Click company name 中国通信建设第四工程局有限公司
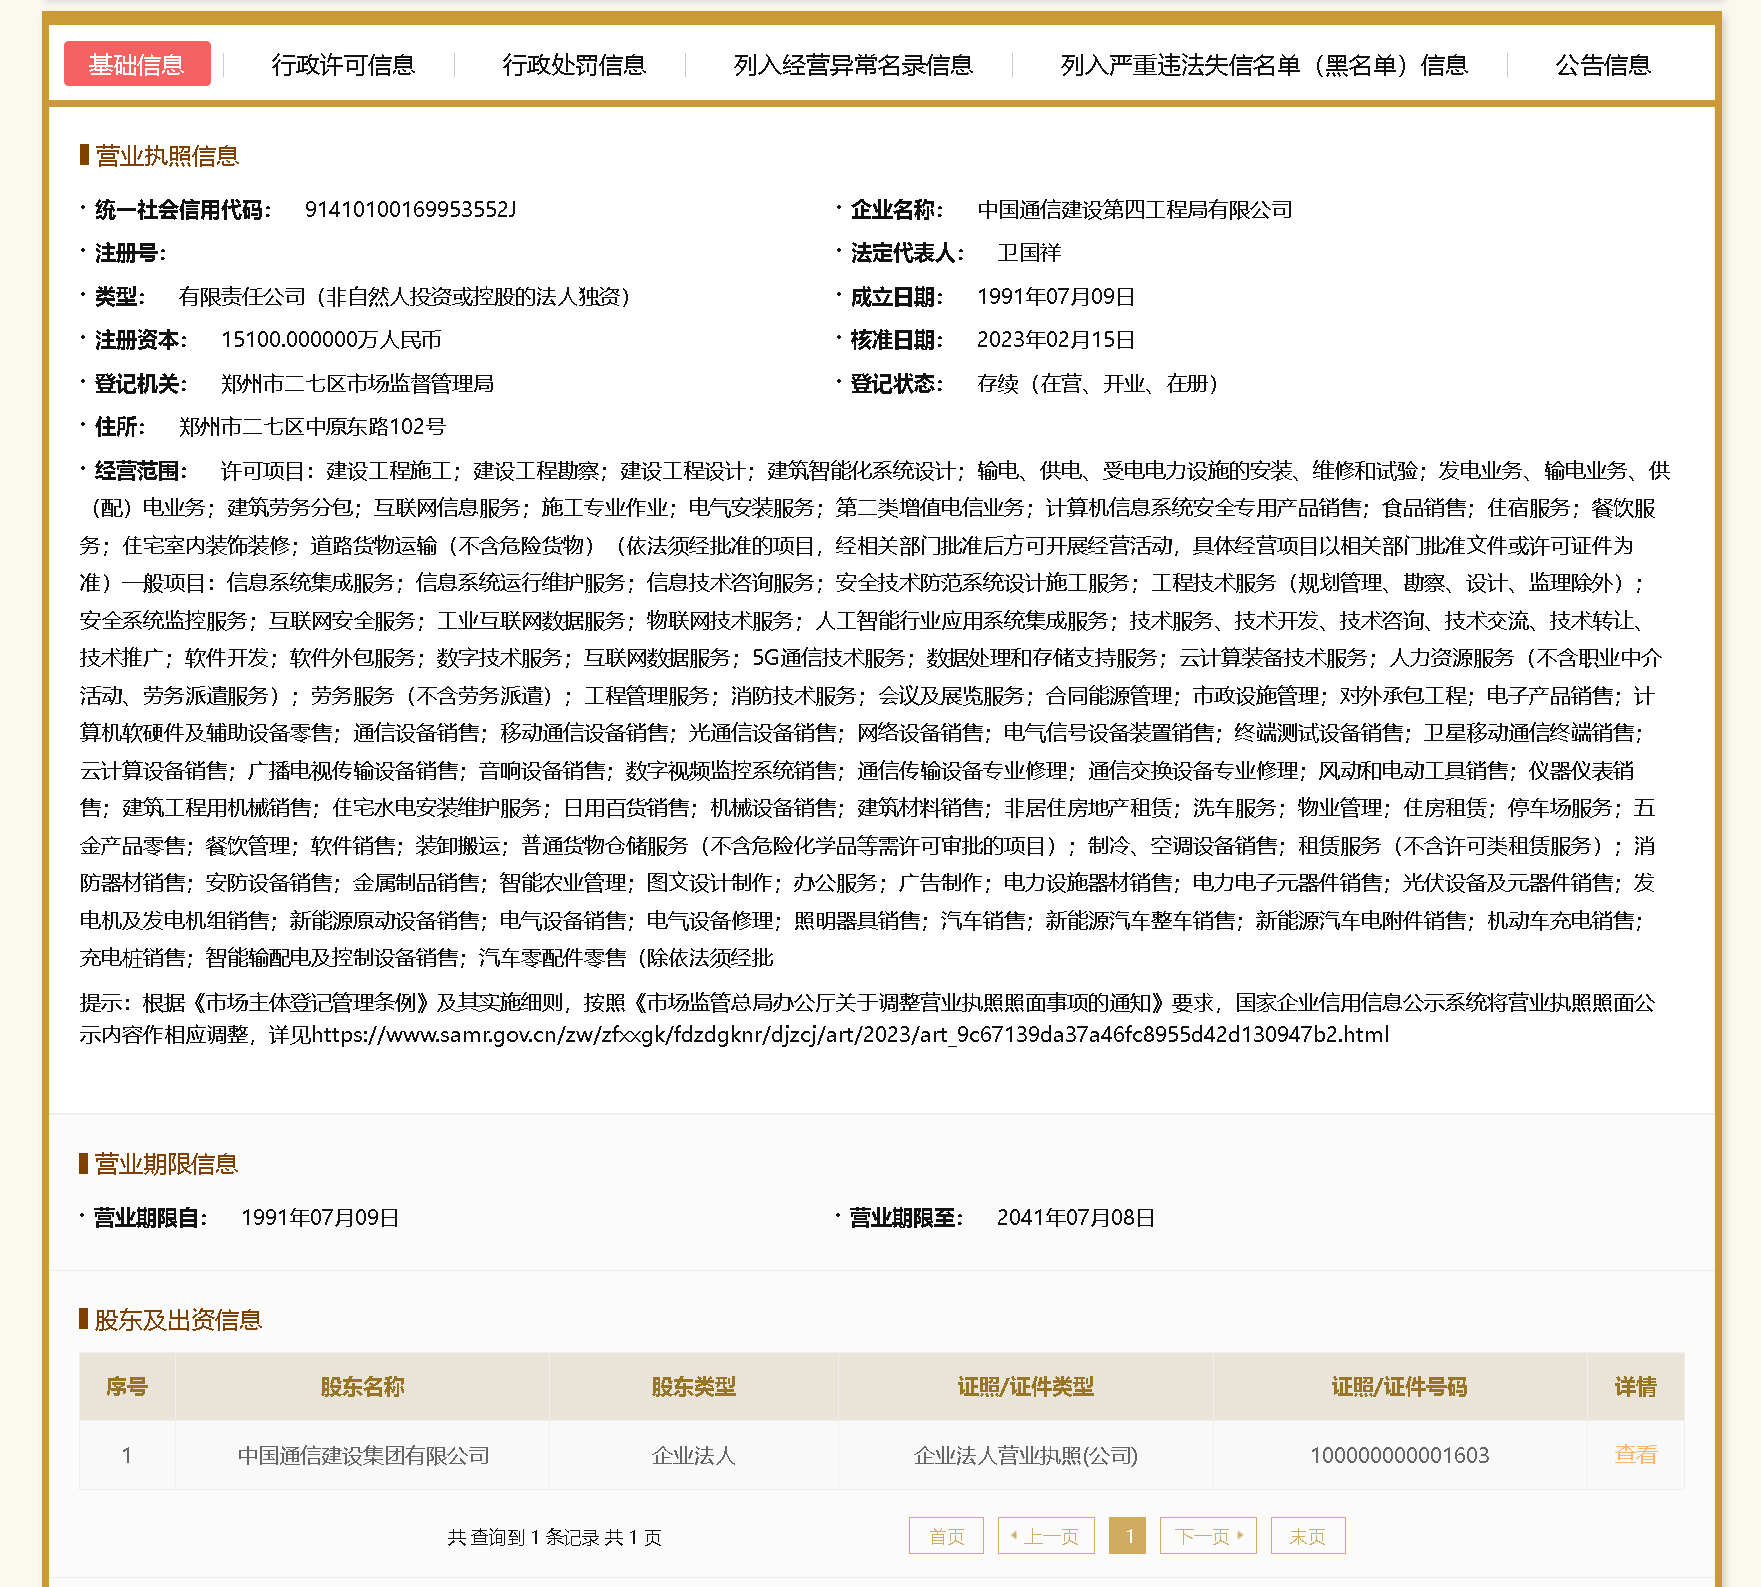1761x1587 pixels. click(x=1135, y=210)
